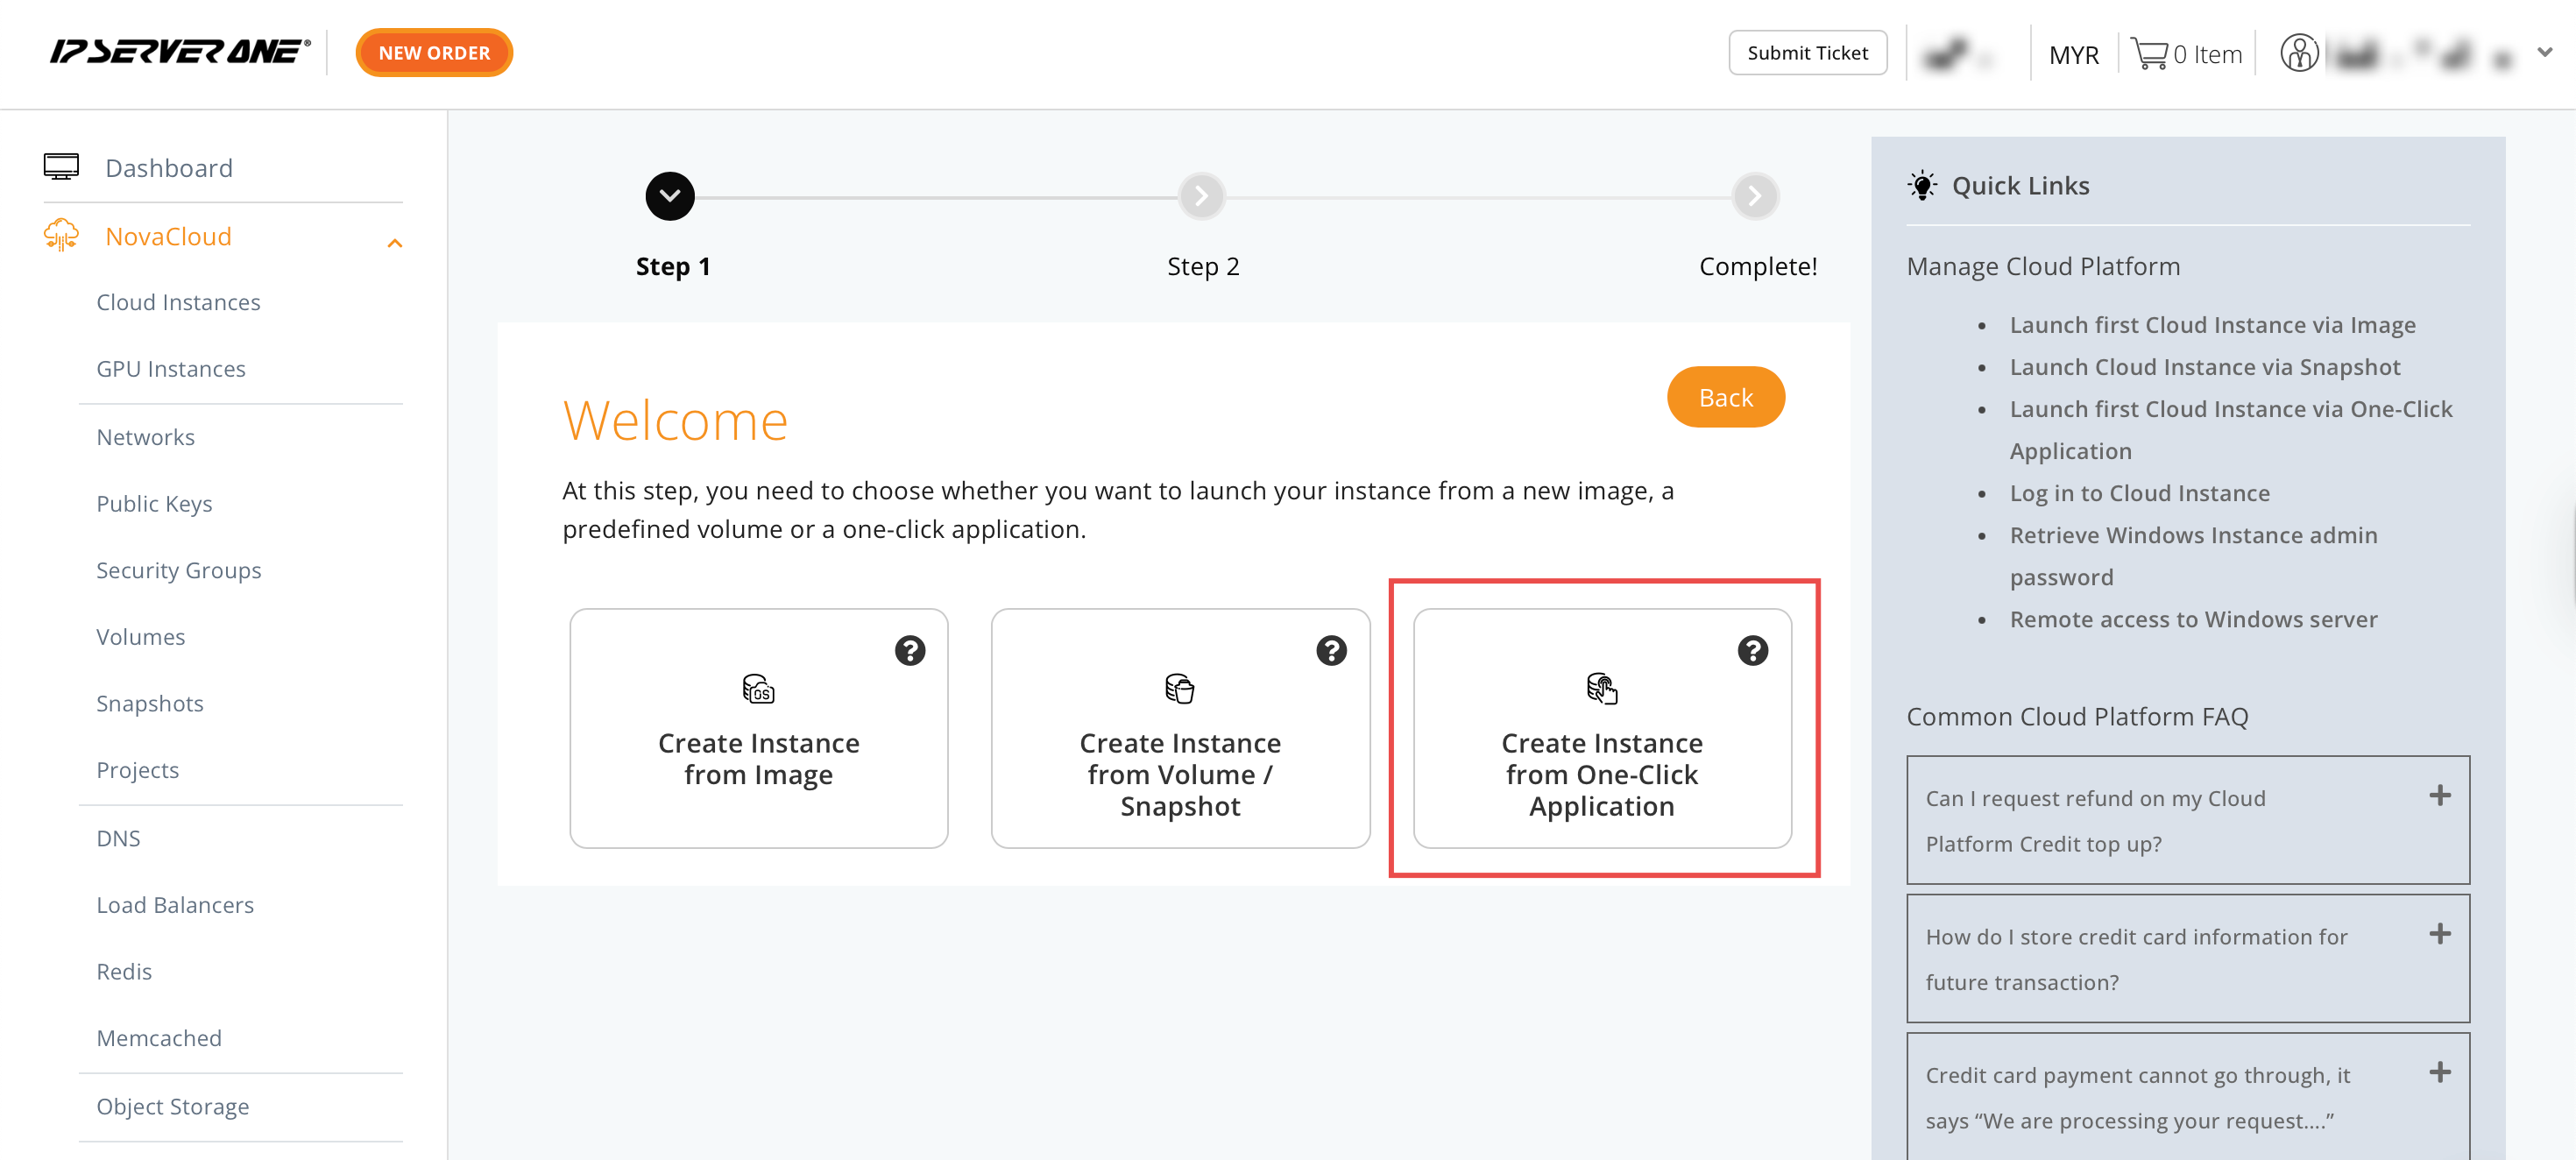Screen dimensions: 2576x1160
Task: Open help for Create Instance from Image
Action: 910,651
